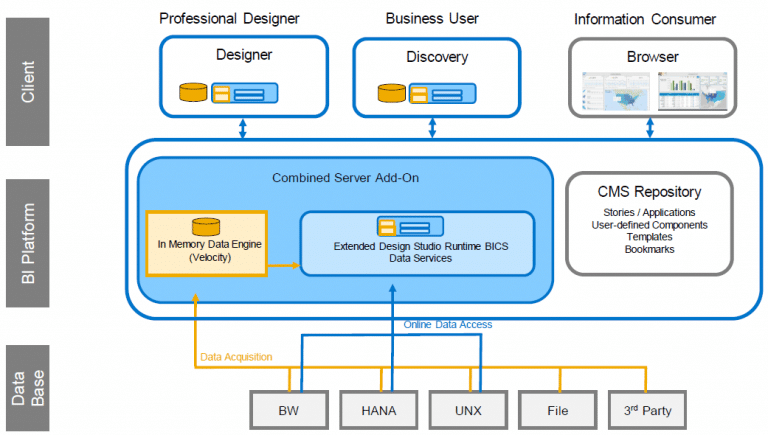Select the Data Base layer label
Image resolution: width=768 pixels, height=435 pixels.
tap(27, 388)
